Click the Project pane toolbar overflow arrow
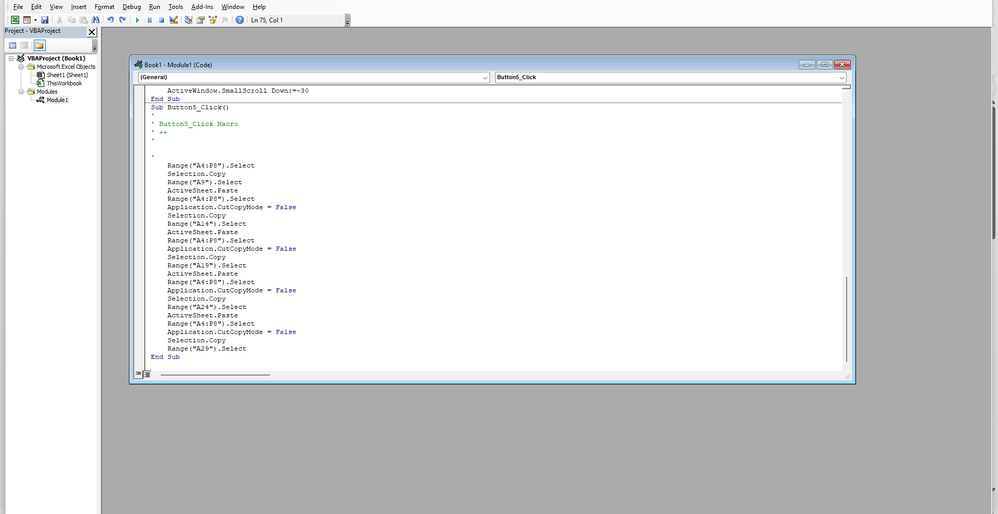998x514 pixels. click(x=95, y=46)
